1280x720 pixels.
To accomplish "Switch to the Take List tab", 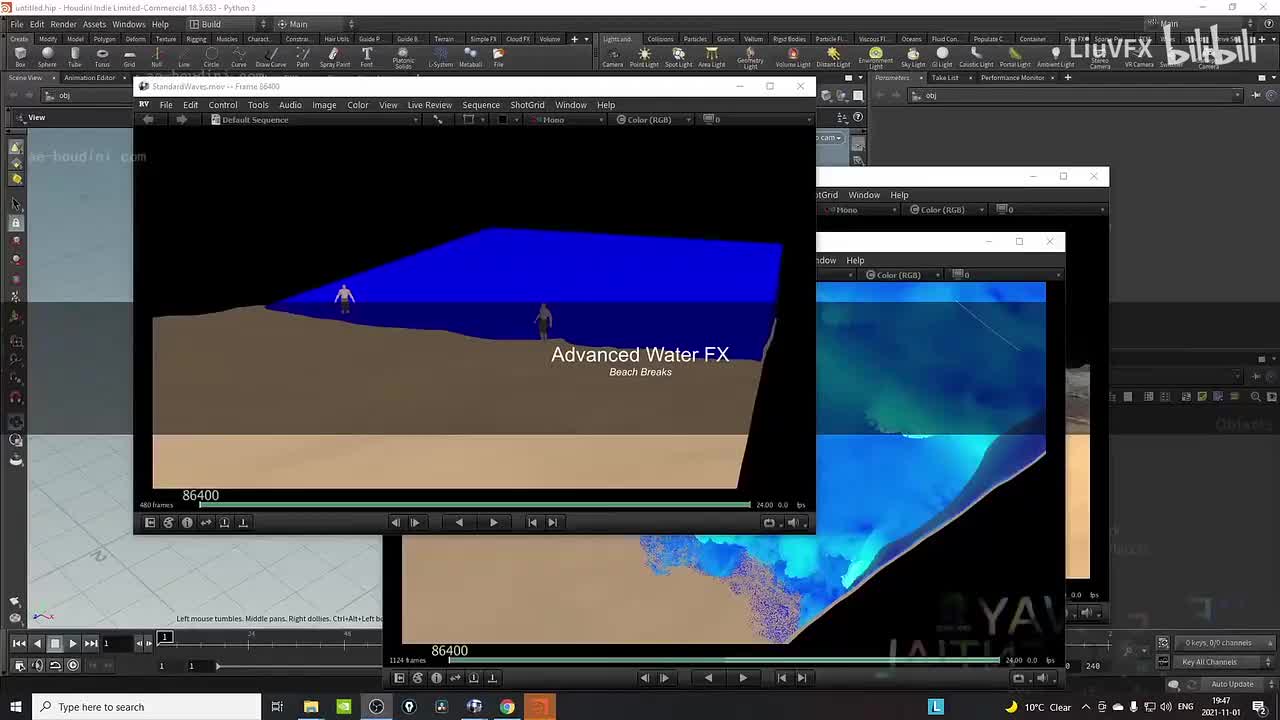I will (945, 78).
